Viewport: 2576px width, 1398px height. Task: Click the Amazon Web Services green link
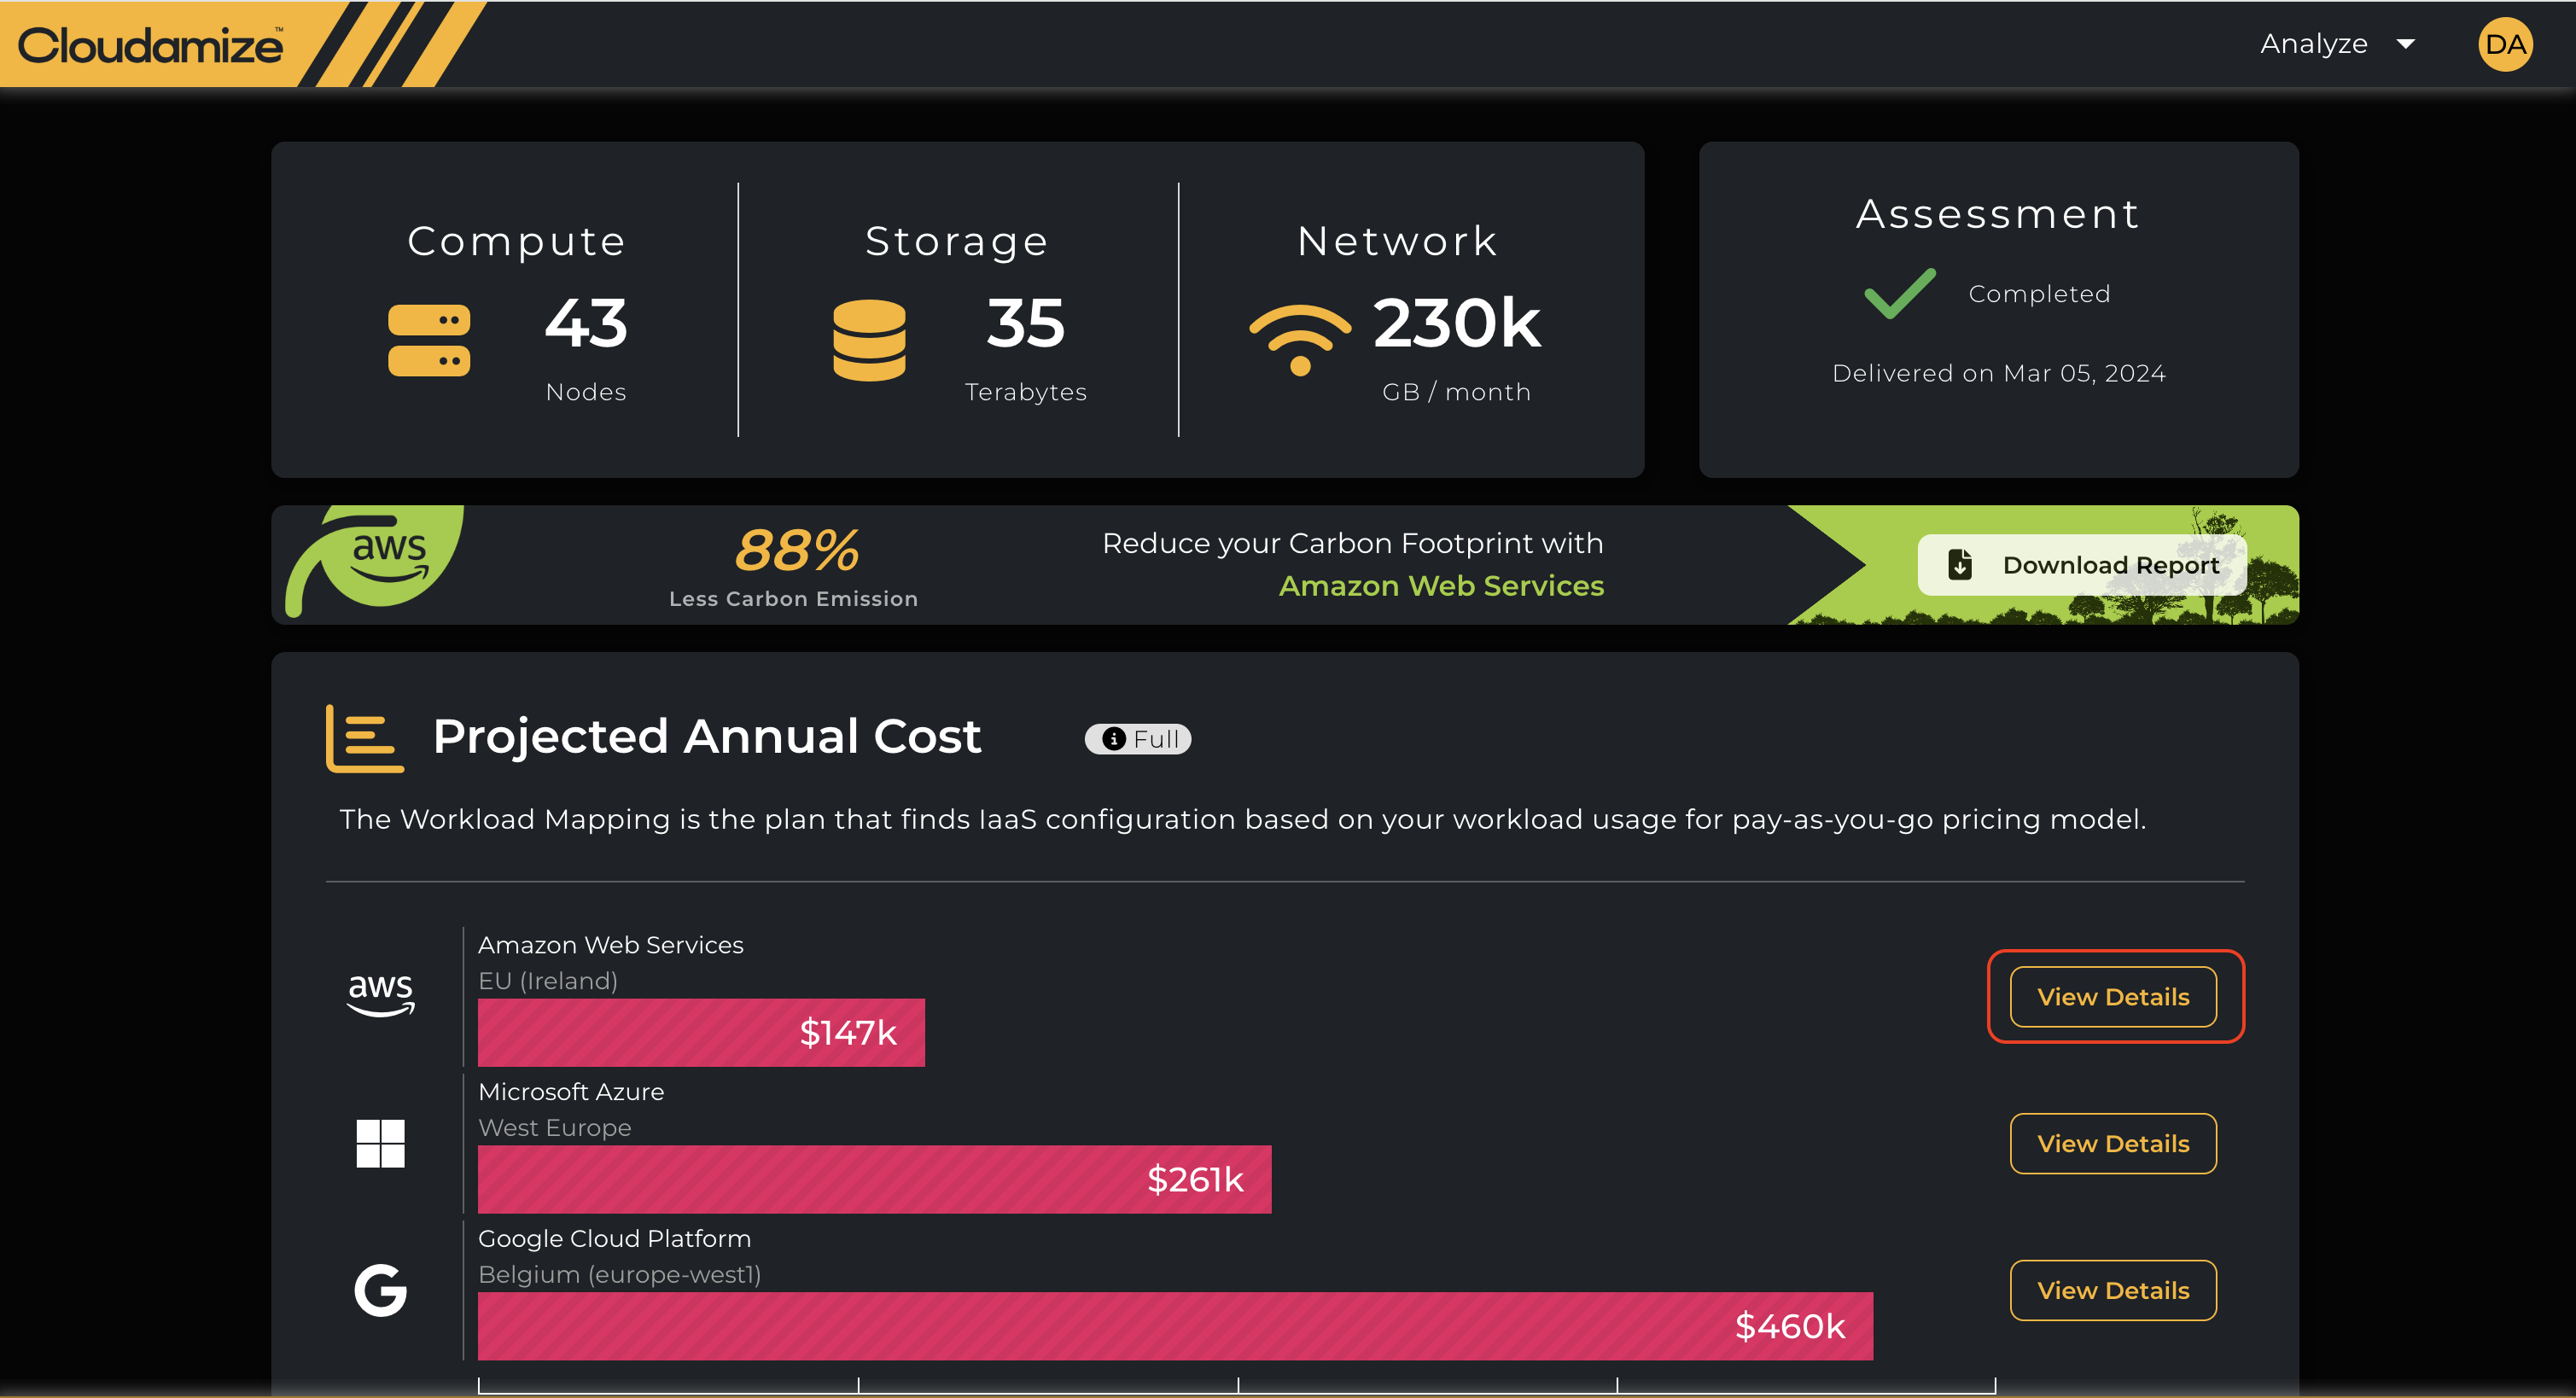pyautogui.click(x=1441, y=586)
